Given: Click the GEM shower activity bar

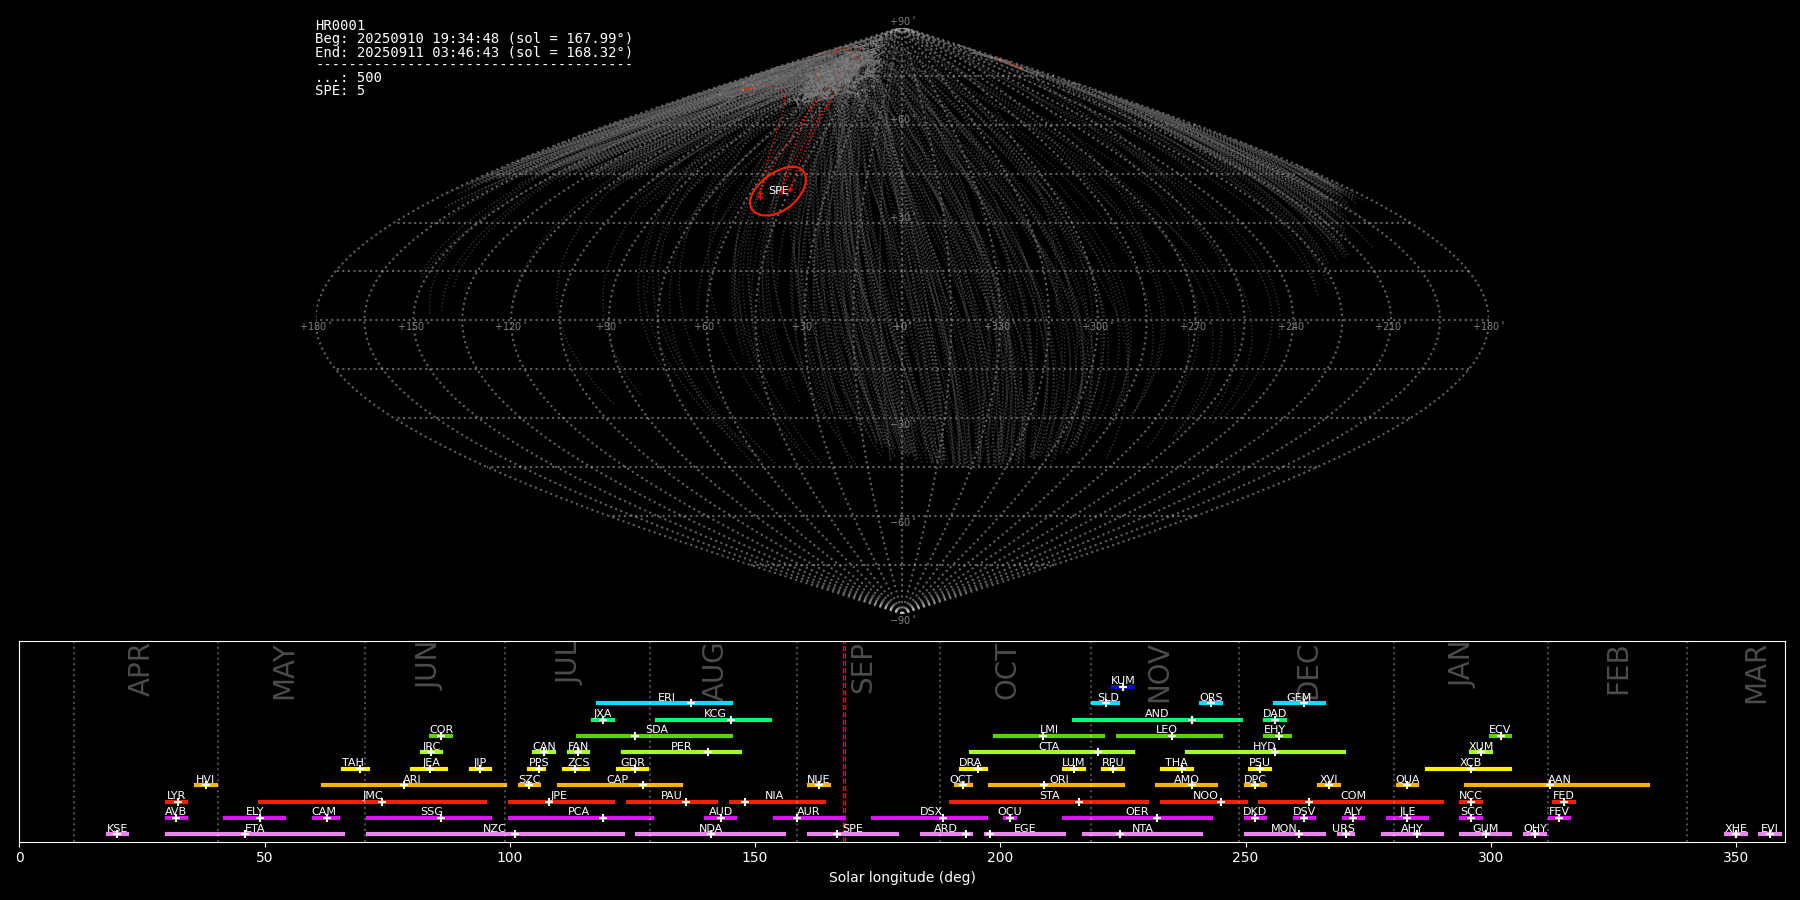Looking at the screenshot, I should pyautogui.click(x=1299, y=703).
